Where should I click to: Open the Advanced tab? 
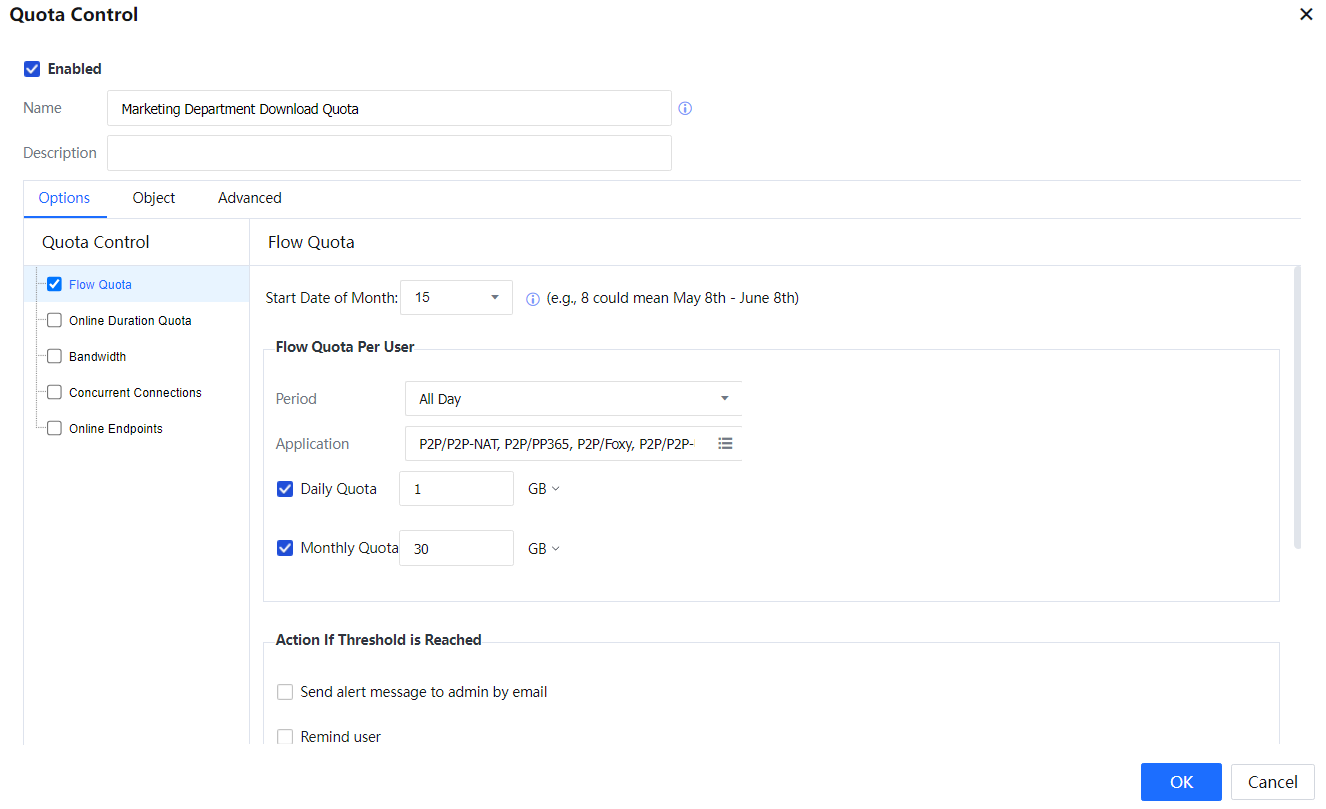click(249, 198)
